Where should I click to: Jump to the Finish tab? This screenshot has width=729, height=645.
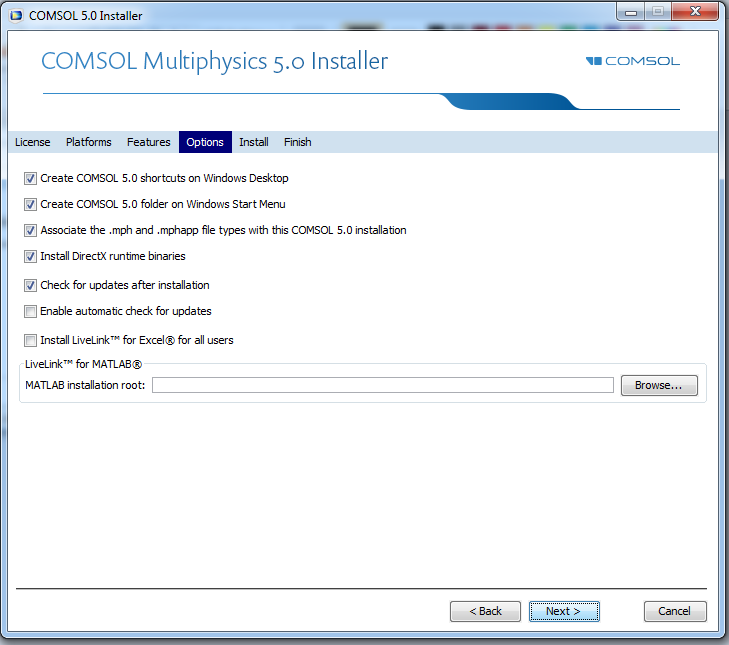point(298,142)
